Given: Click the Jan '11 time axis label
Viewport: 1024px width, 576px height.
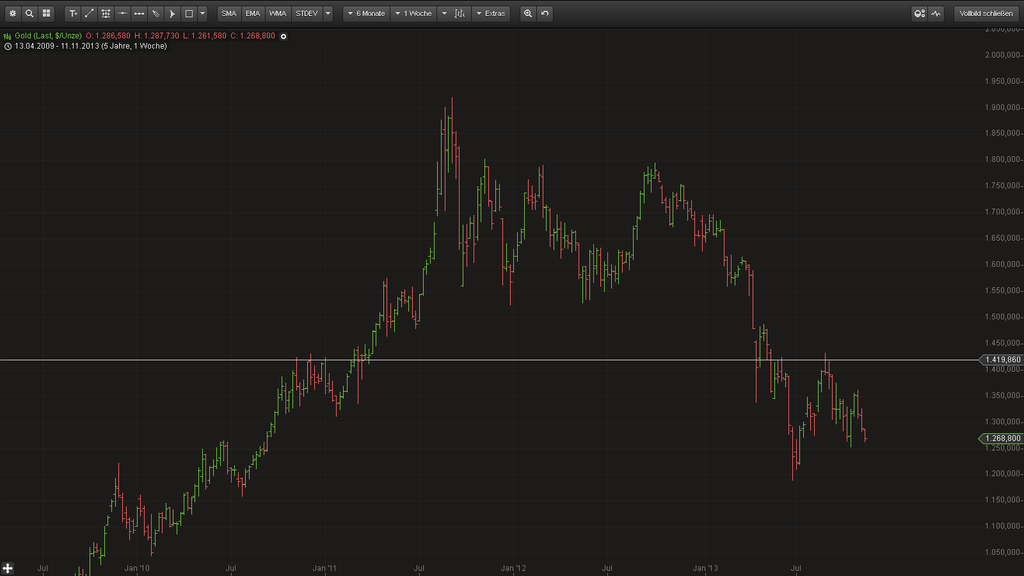Looking at the screenshot, I should 324,568.
